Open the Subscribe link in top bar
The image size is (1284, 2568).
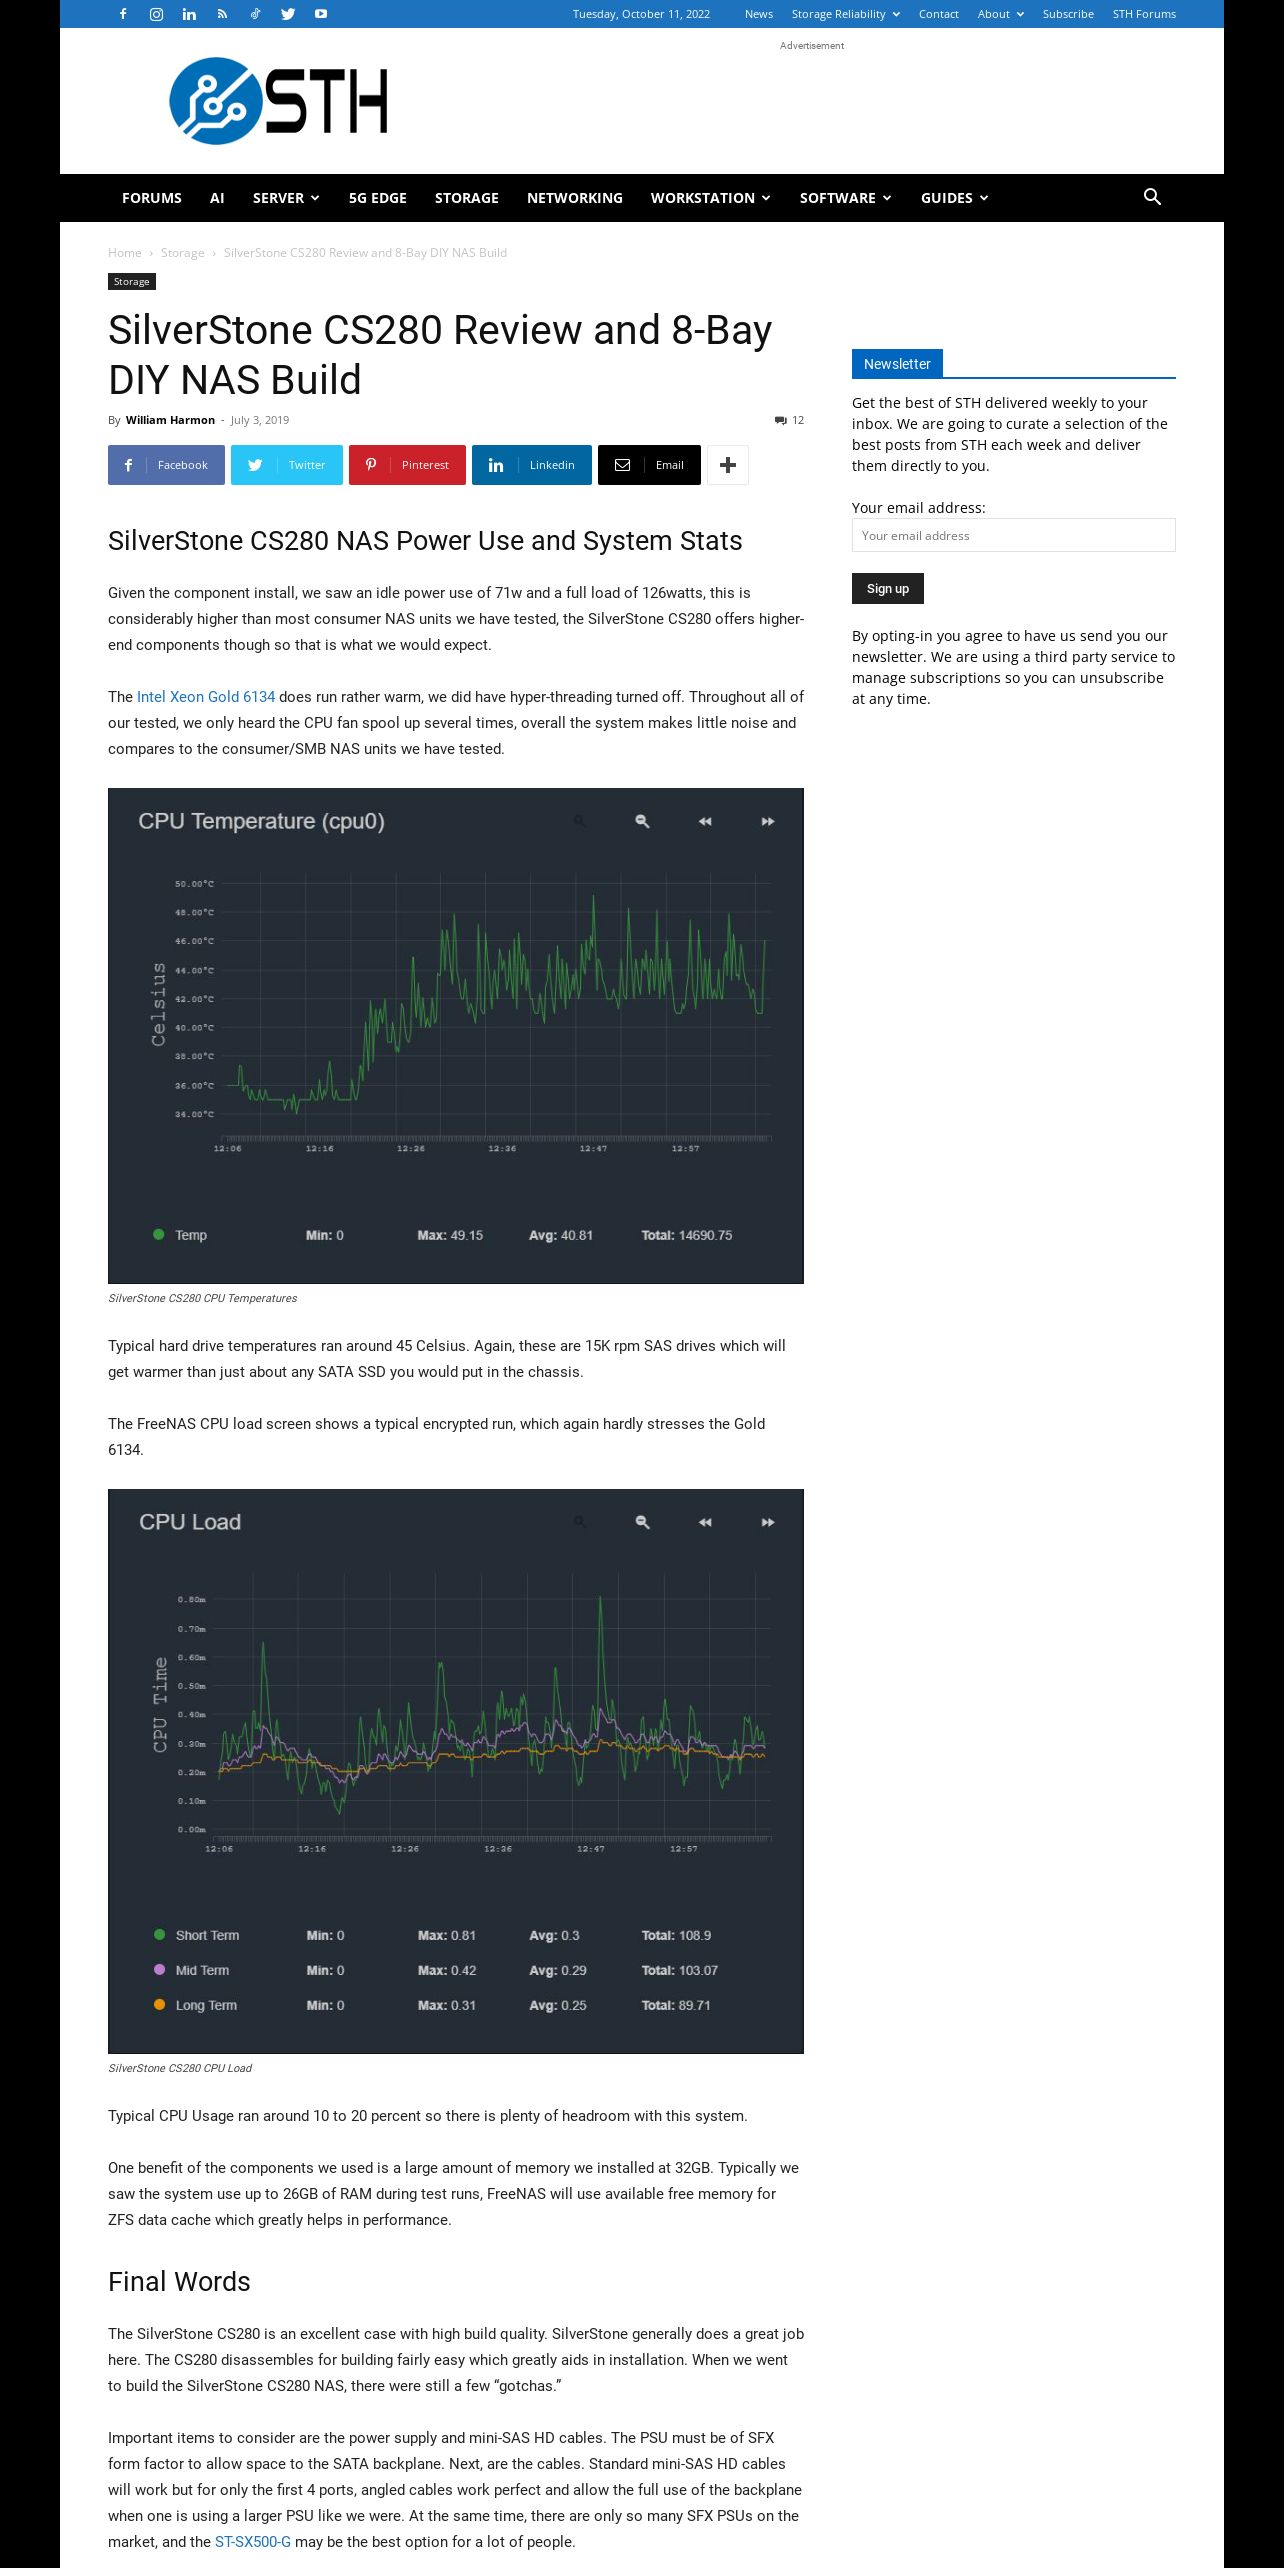(x=1068, y=14)
